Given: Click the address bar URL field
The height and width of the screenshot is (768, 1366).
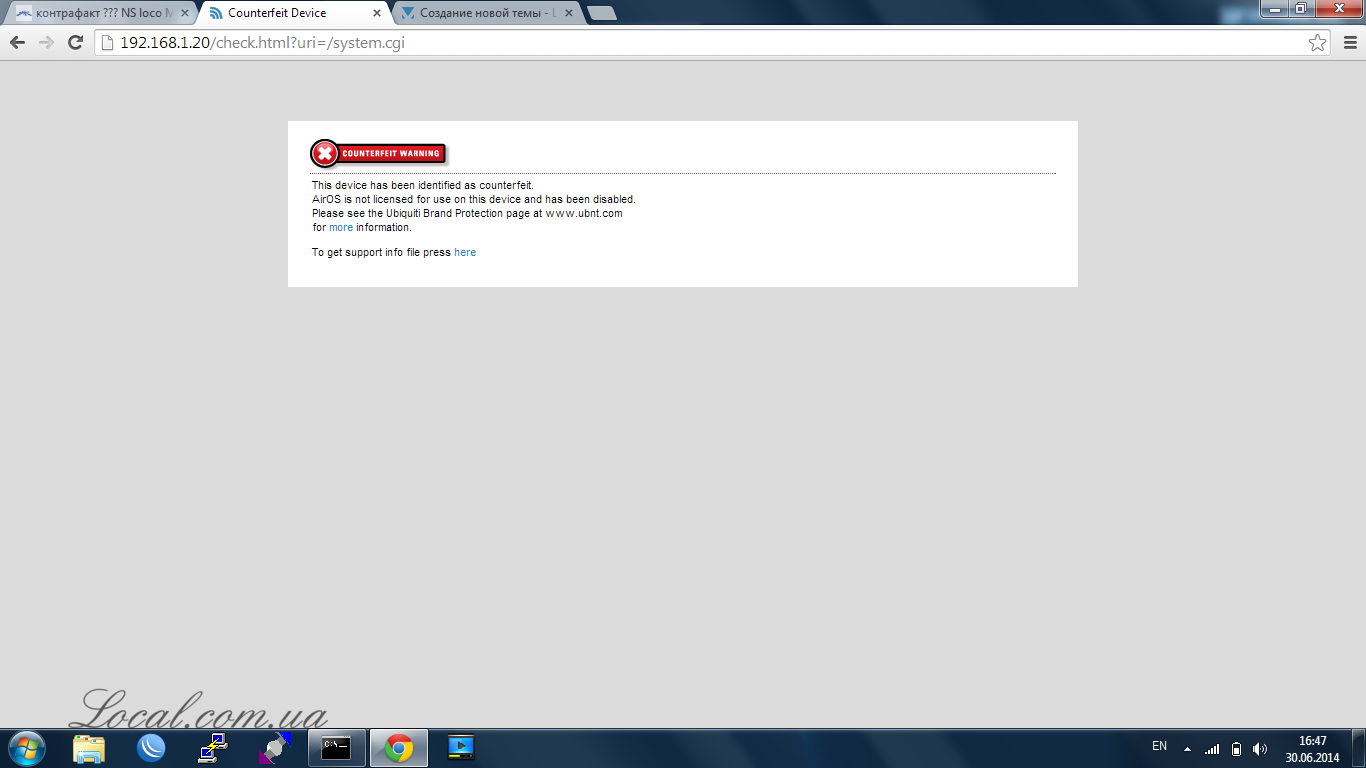Looking at the screenshot, I should coord(712,42).
